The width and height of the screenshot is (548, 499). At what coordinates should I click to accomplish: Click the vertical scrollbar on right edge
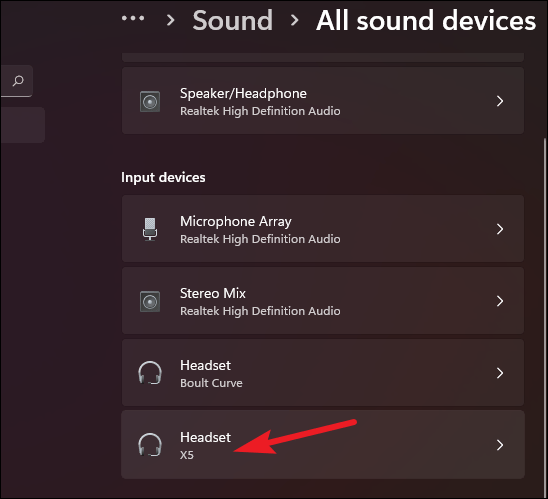point(545,314)
